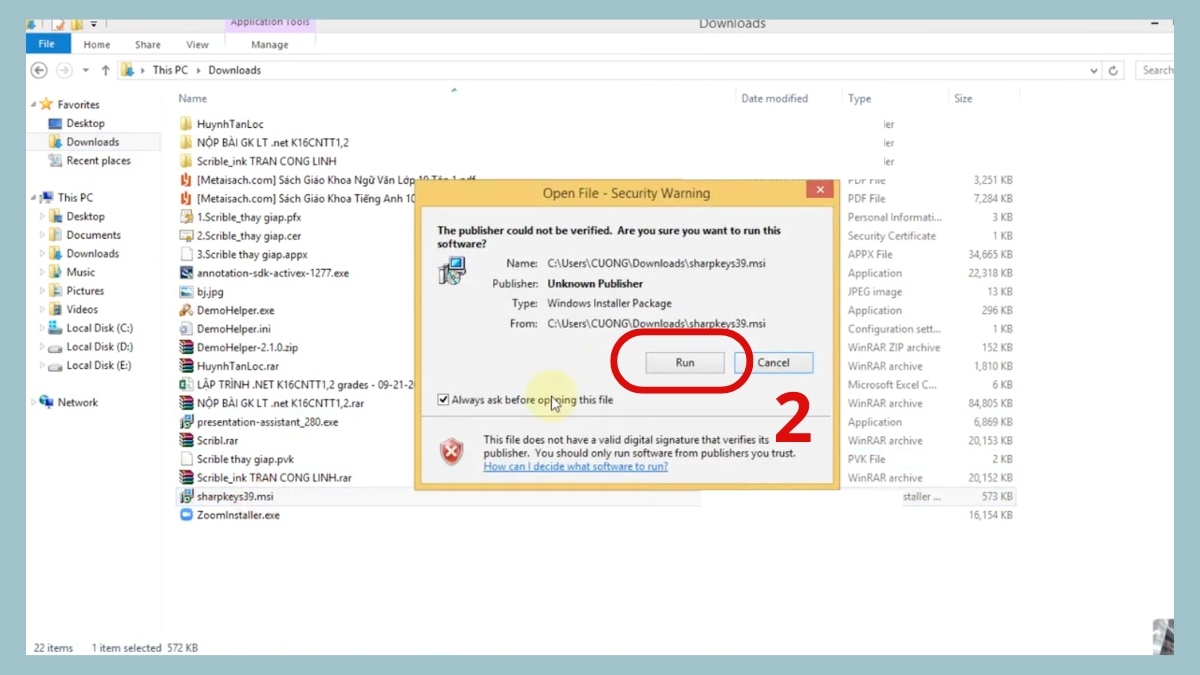Select the HuynhTanLoc folder icon

coord(186,124)
